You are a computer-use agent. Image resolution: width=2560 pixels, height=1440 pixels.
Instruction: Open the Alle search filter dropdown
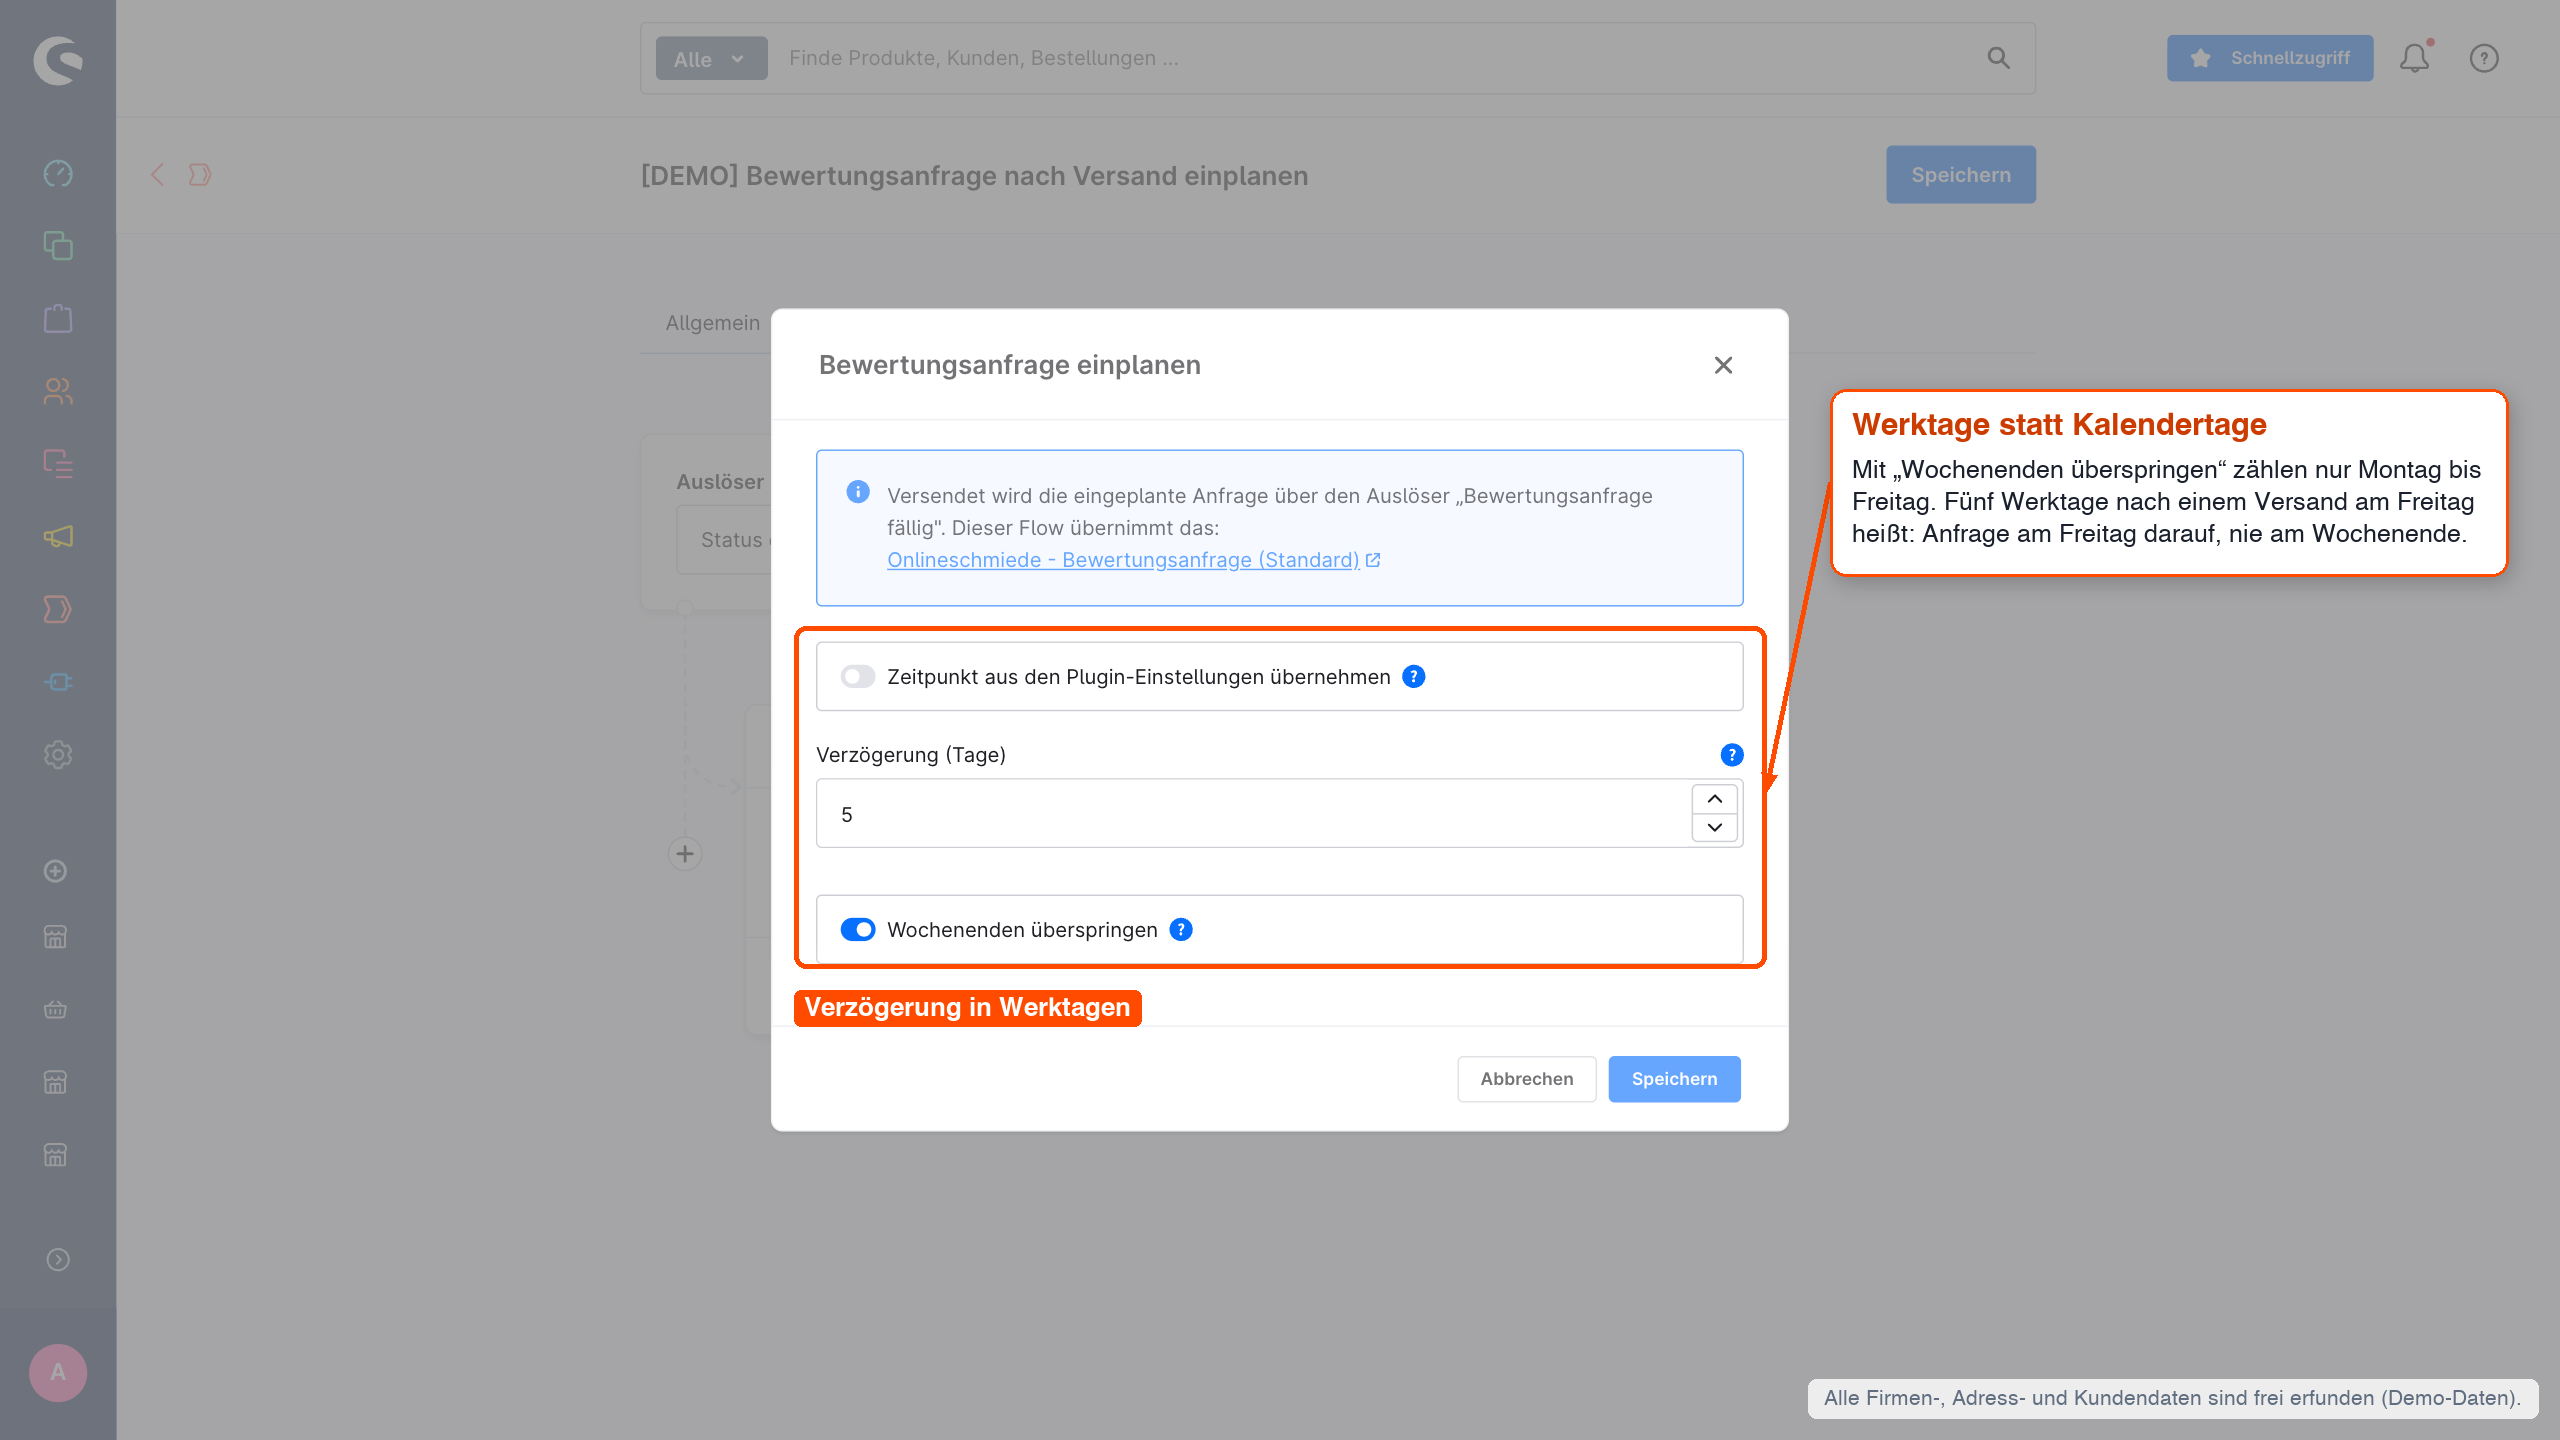(x=711, y=58)
